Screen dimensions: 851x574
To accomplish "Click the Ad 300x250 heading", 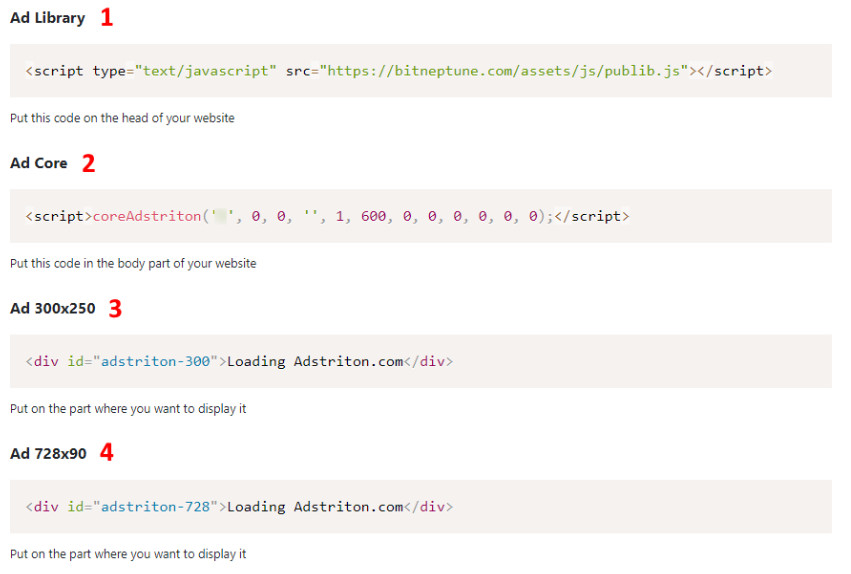I will tap(53, 308).
